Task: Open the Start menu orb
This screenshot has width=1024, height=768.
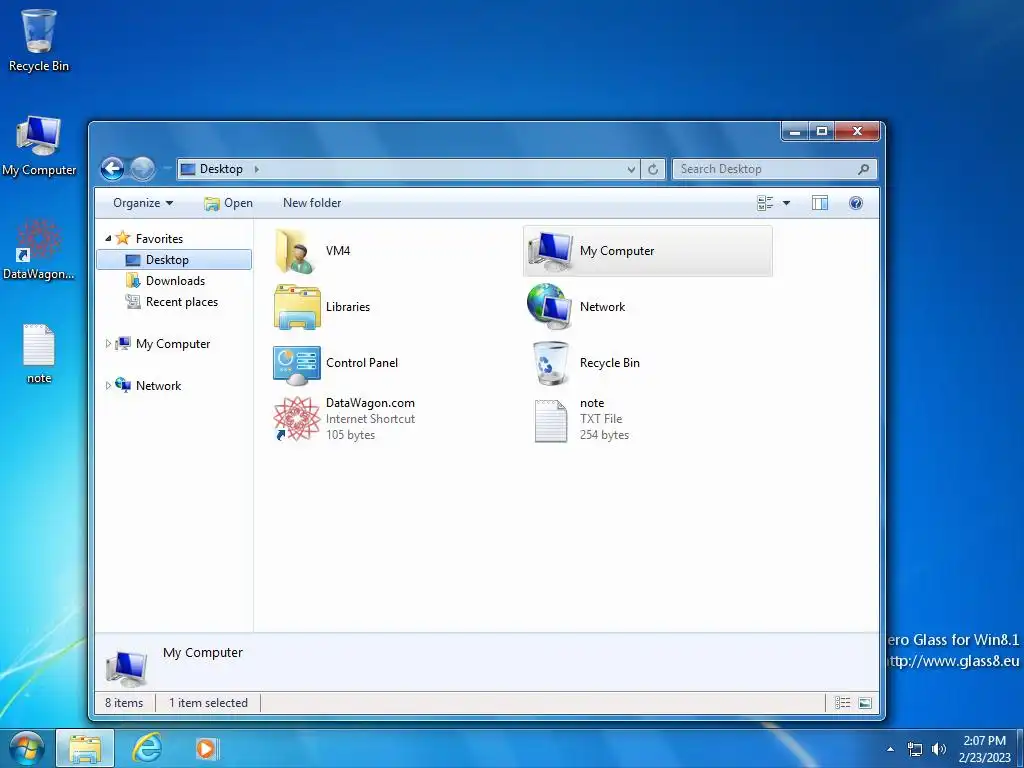Action: 27,749
